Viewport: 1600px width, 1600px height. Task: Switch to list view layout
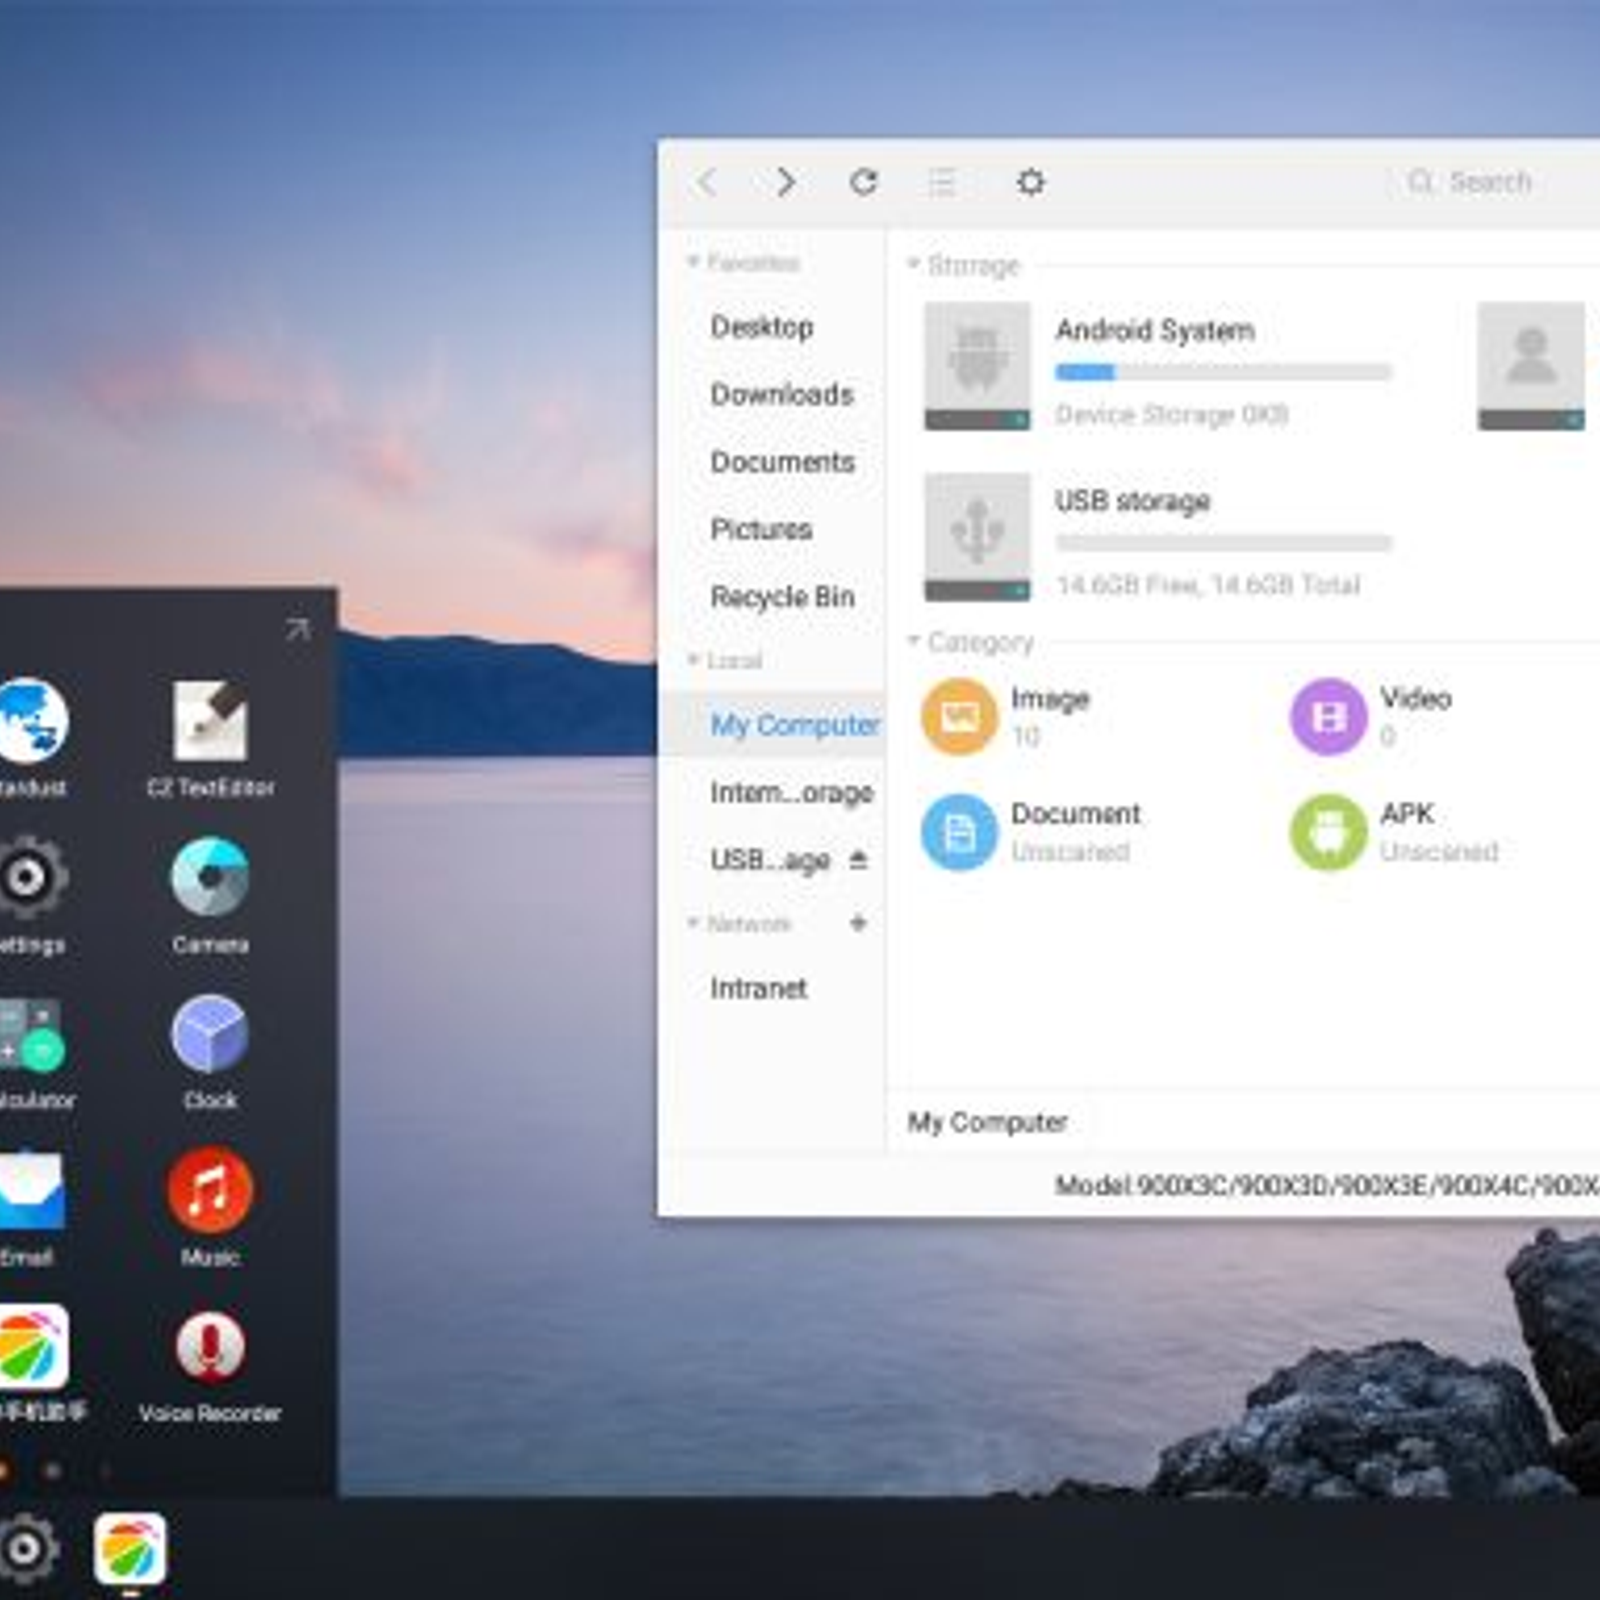[943, 182]
